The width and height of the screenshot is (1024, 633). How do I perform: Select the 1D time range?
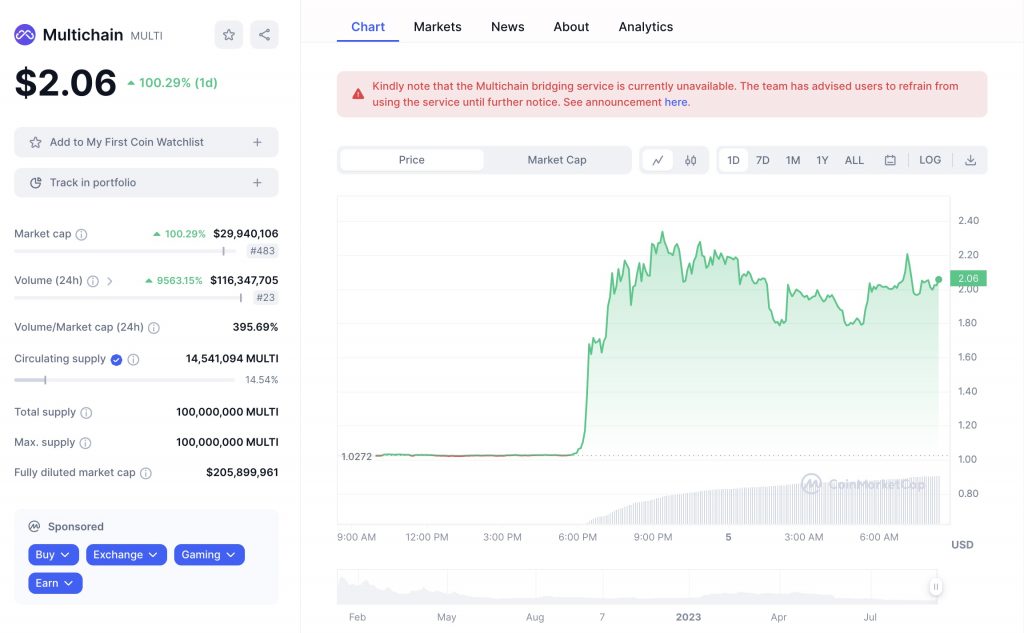733,160
